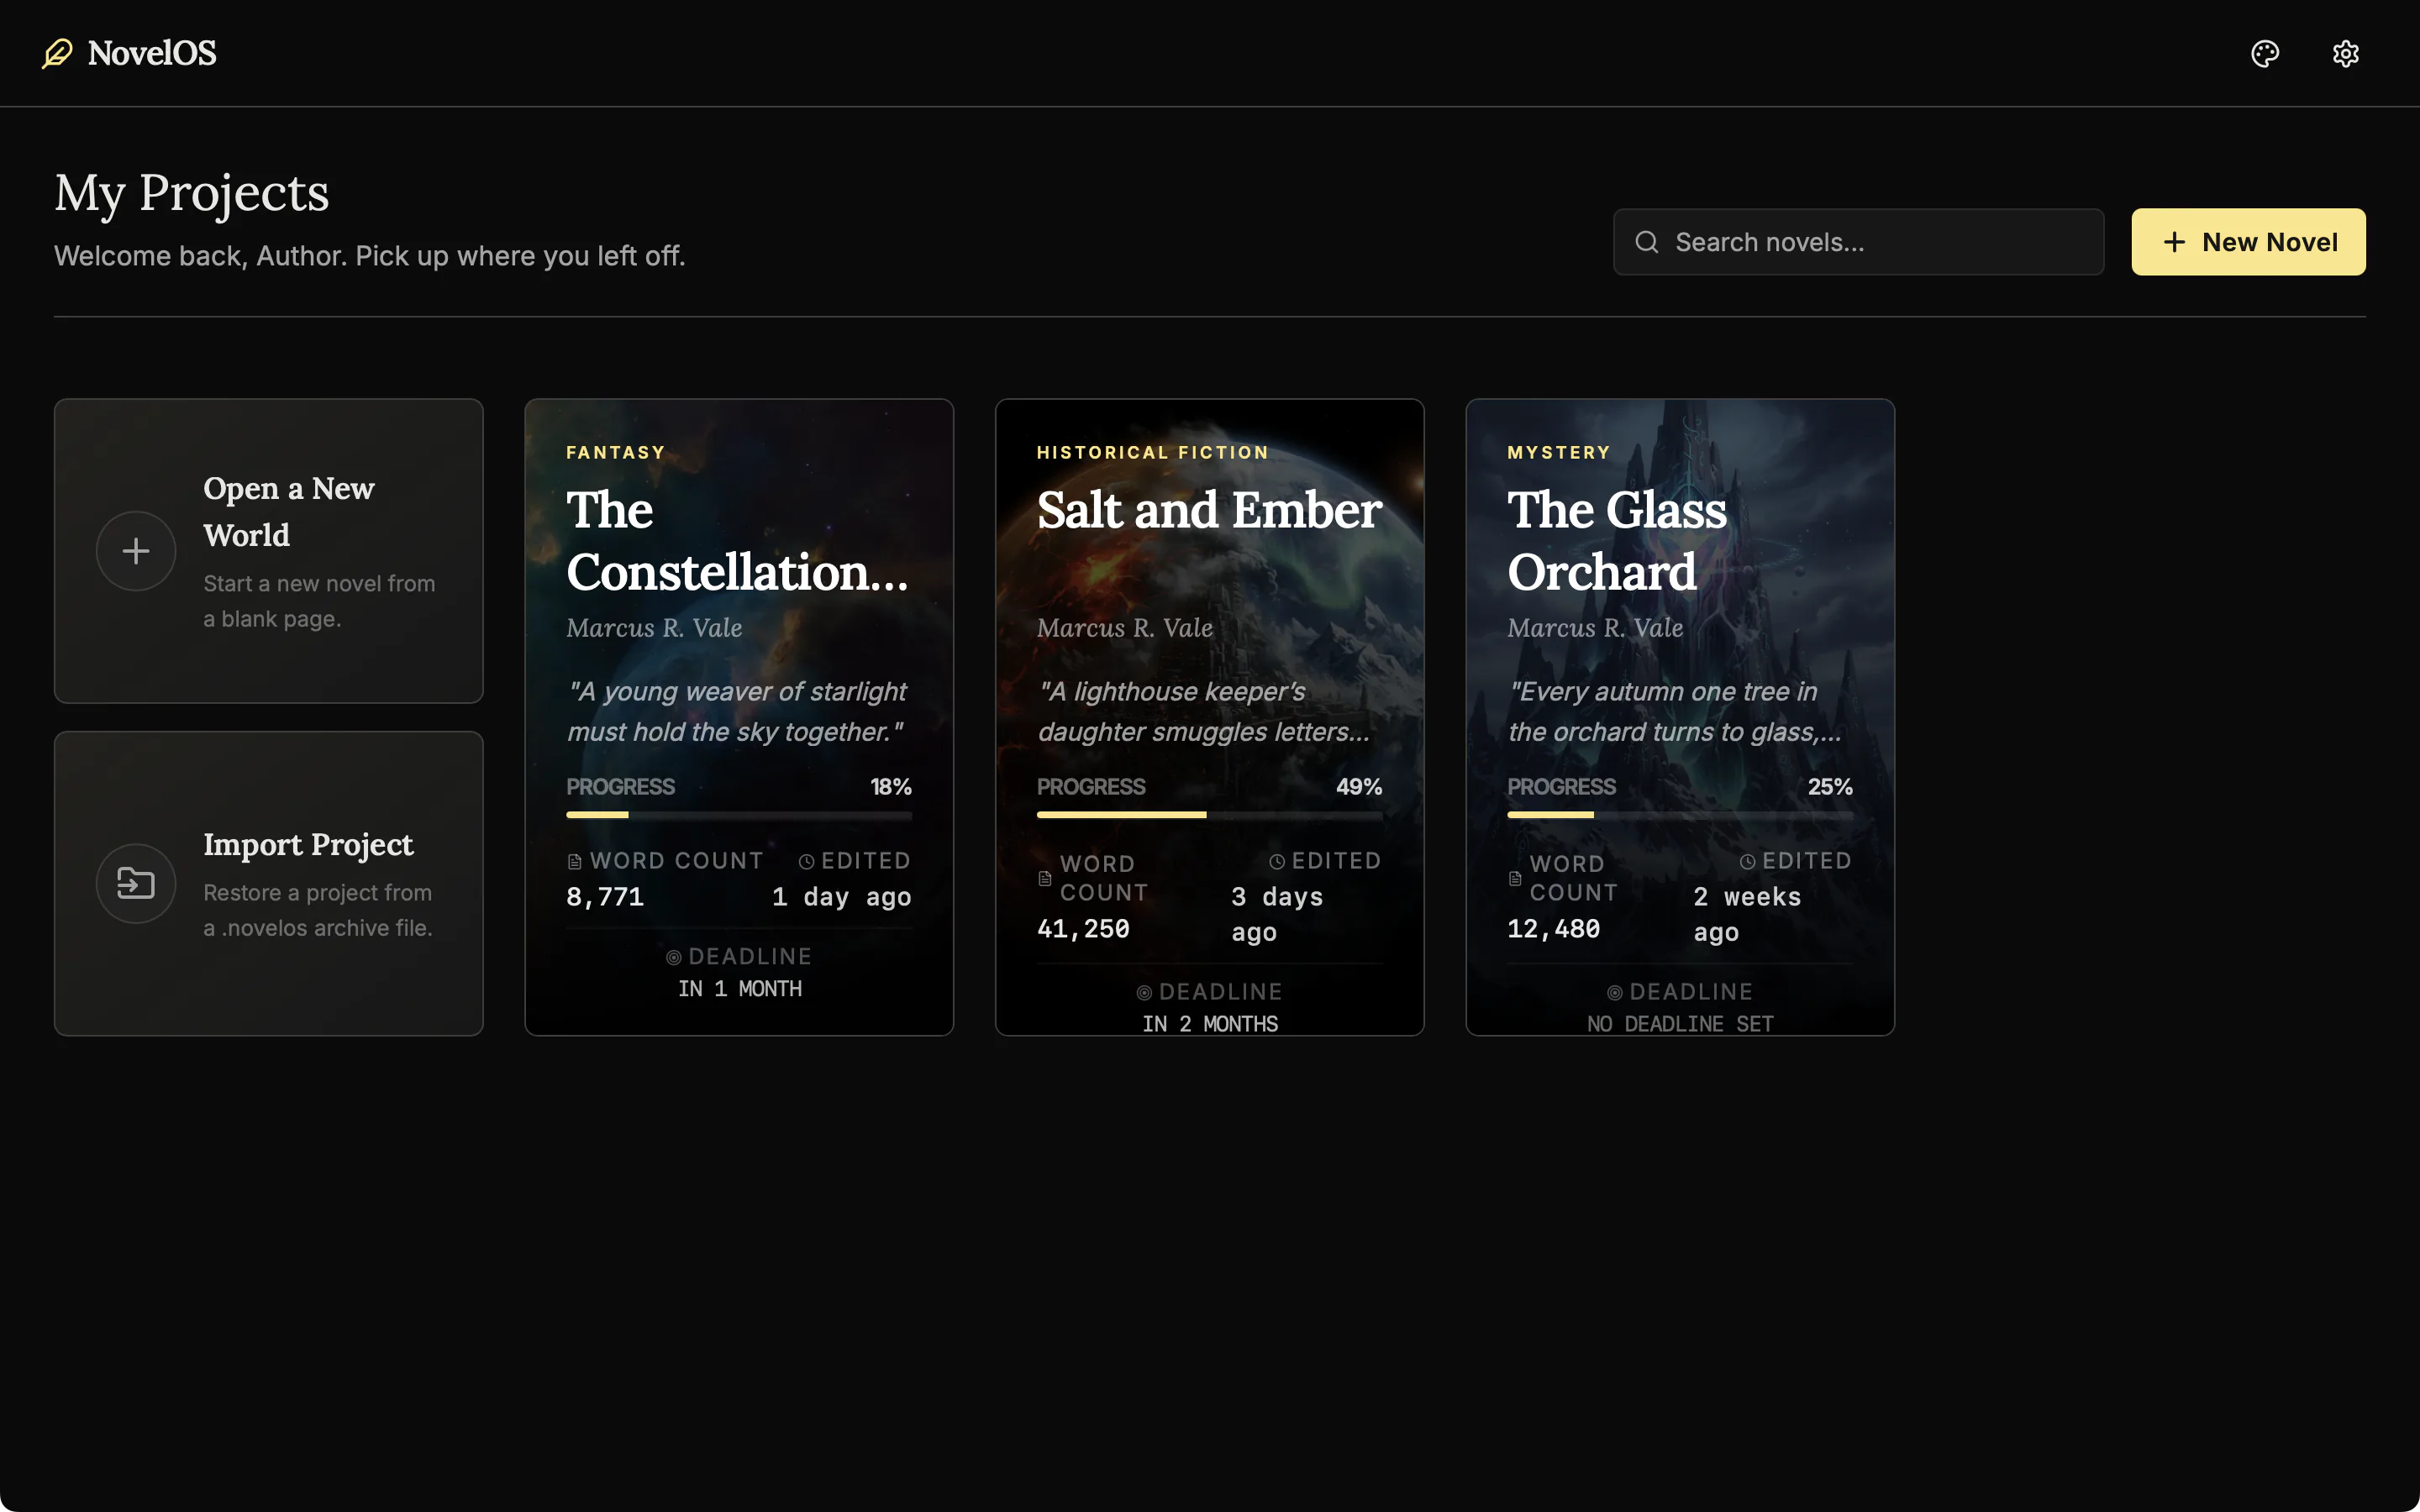The width and height of the screenshot is (2420, 1512).
Task: Open The Constellation fantasy novel card
Action: click(x=739, y=717)
